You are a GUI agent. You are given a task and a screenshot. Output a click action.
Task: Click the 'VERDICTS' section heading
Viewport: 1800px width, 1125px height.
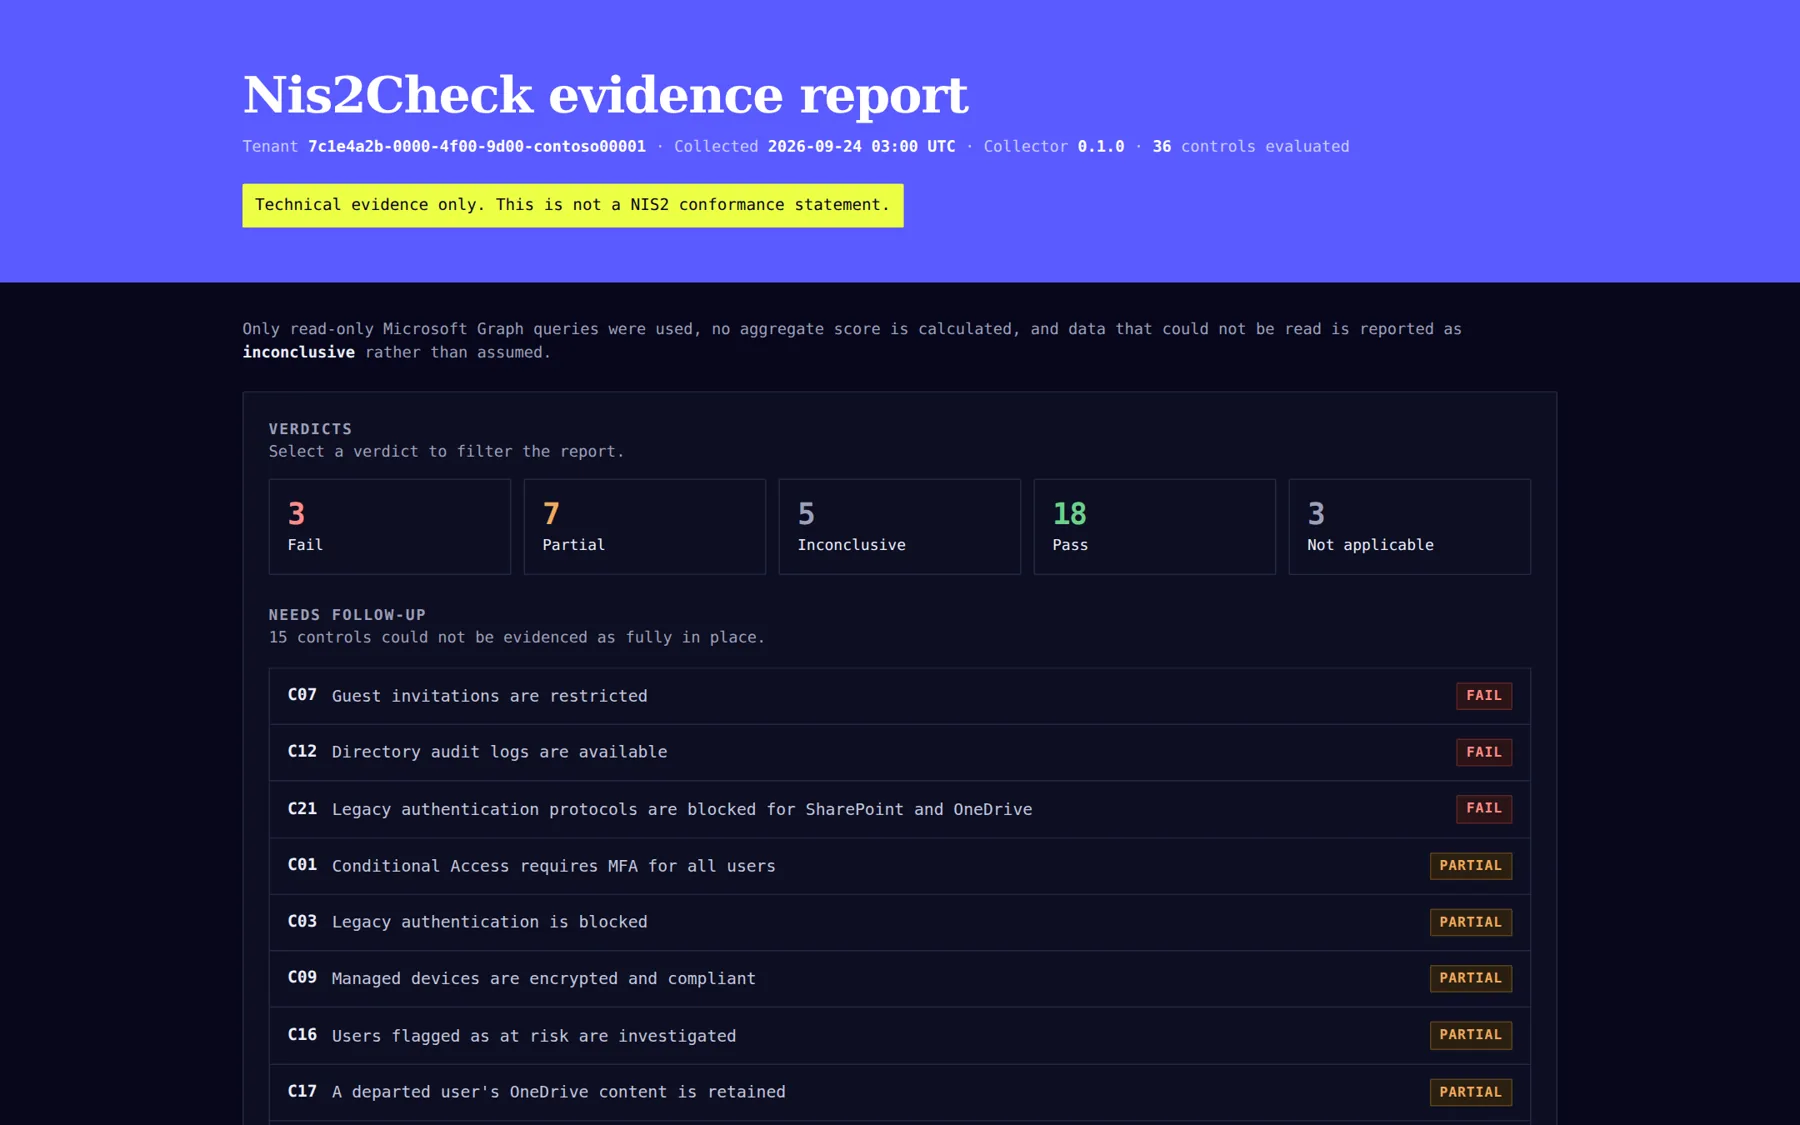[310, 429]
